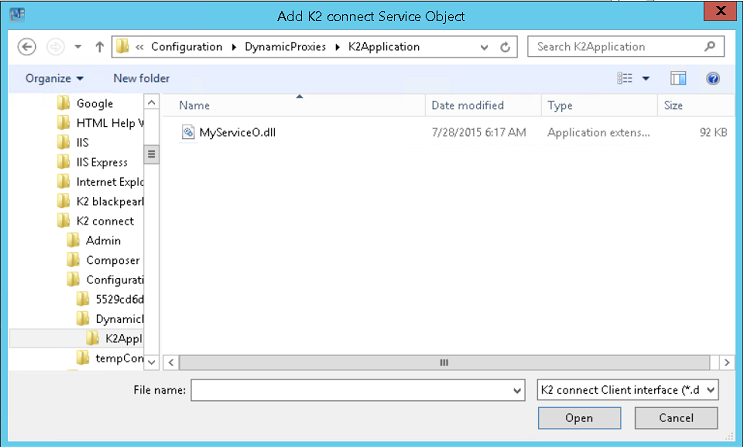Click the Refresh address bar icon

[507, 47]
